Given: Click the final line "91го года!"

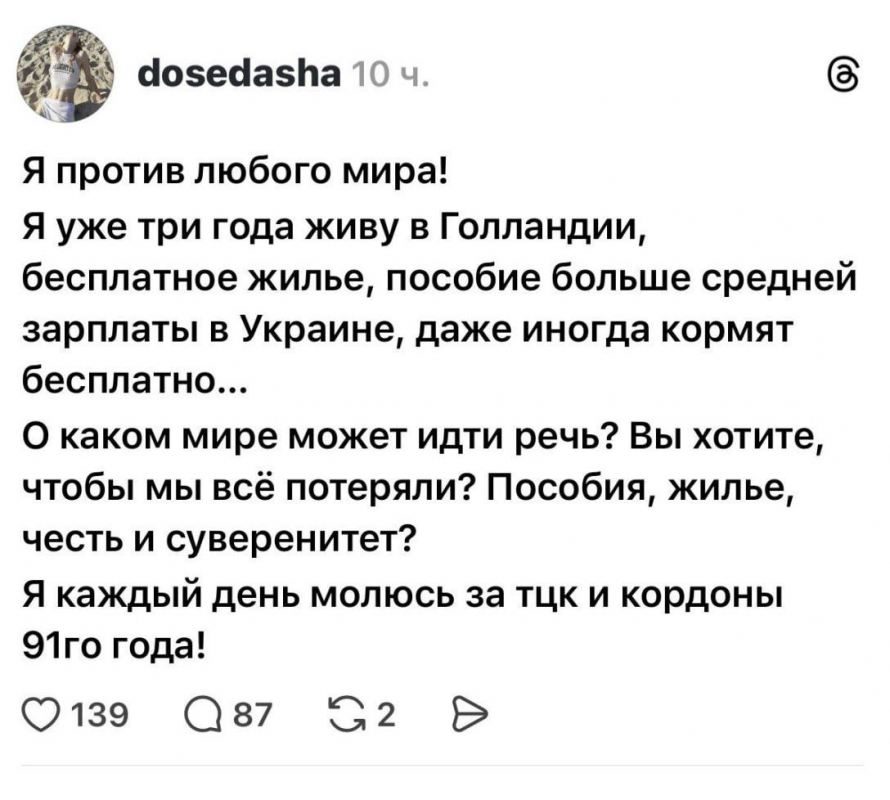Looking at the screenshot, I should [114, 643].
